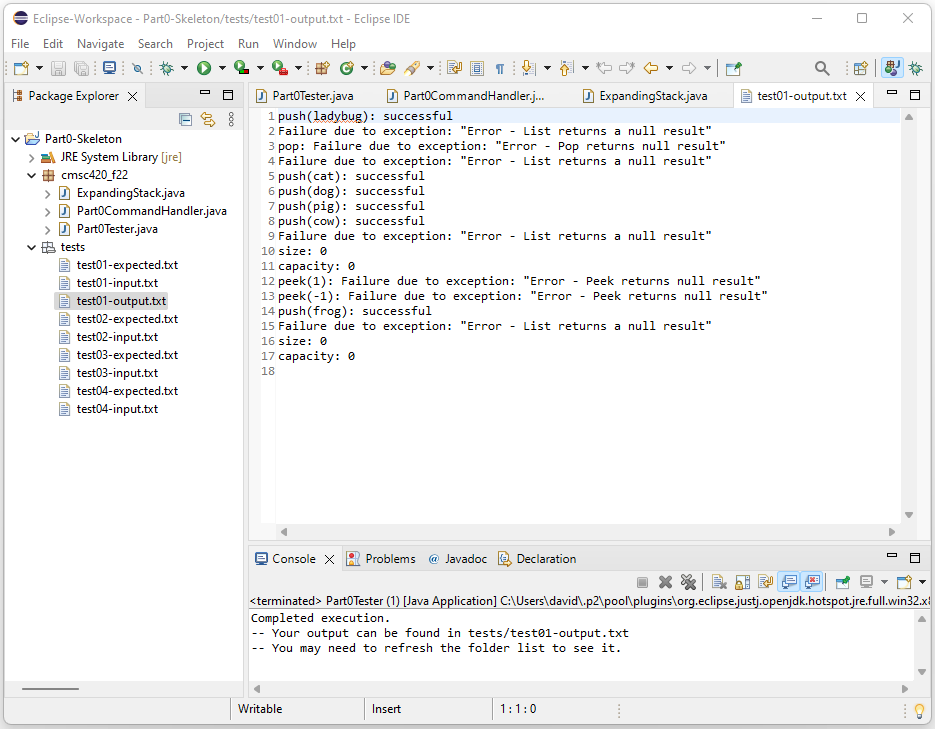
Task: Toggle Link with Editor in Package Explorer
Action: click(208, 120)
